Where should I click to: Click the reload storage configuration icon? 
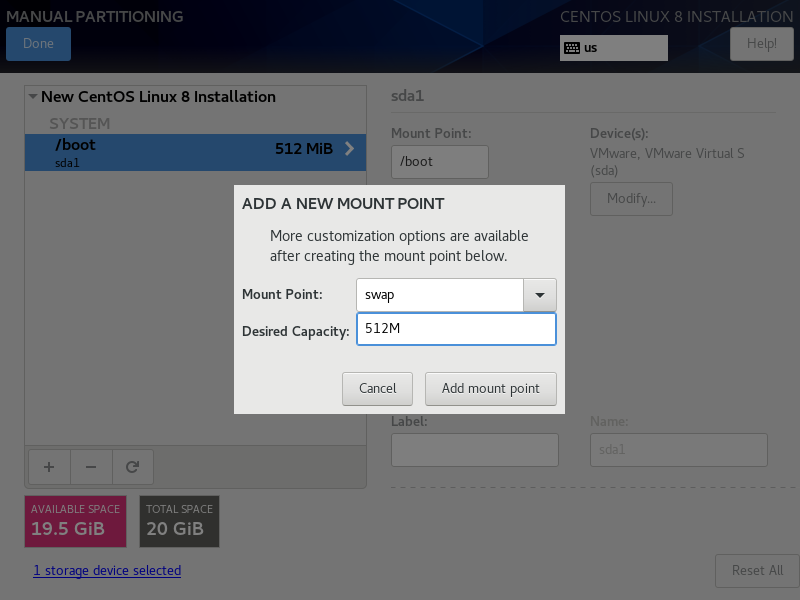(133, 467)
